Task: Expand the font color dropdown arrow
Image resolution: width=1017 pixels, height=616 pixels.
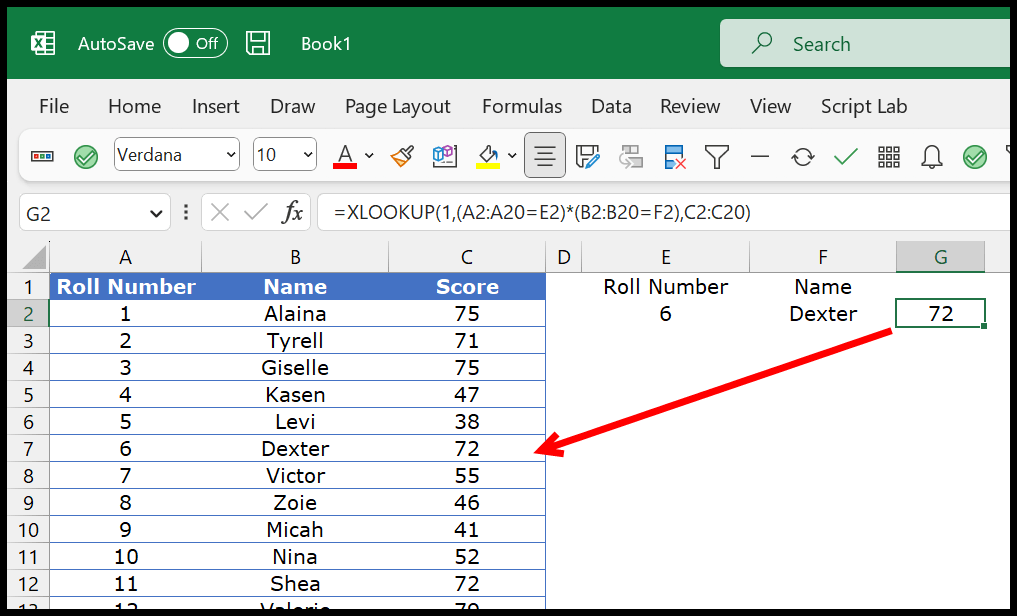Action: pos(369,156)
